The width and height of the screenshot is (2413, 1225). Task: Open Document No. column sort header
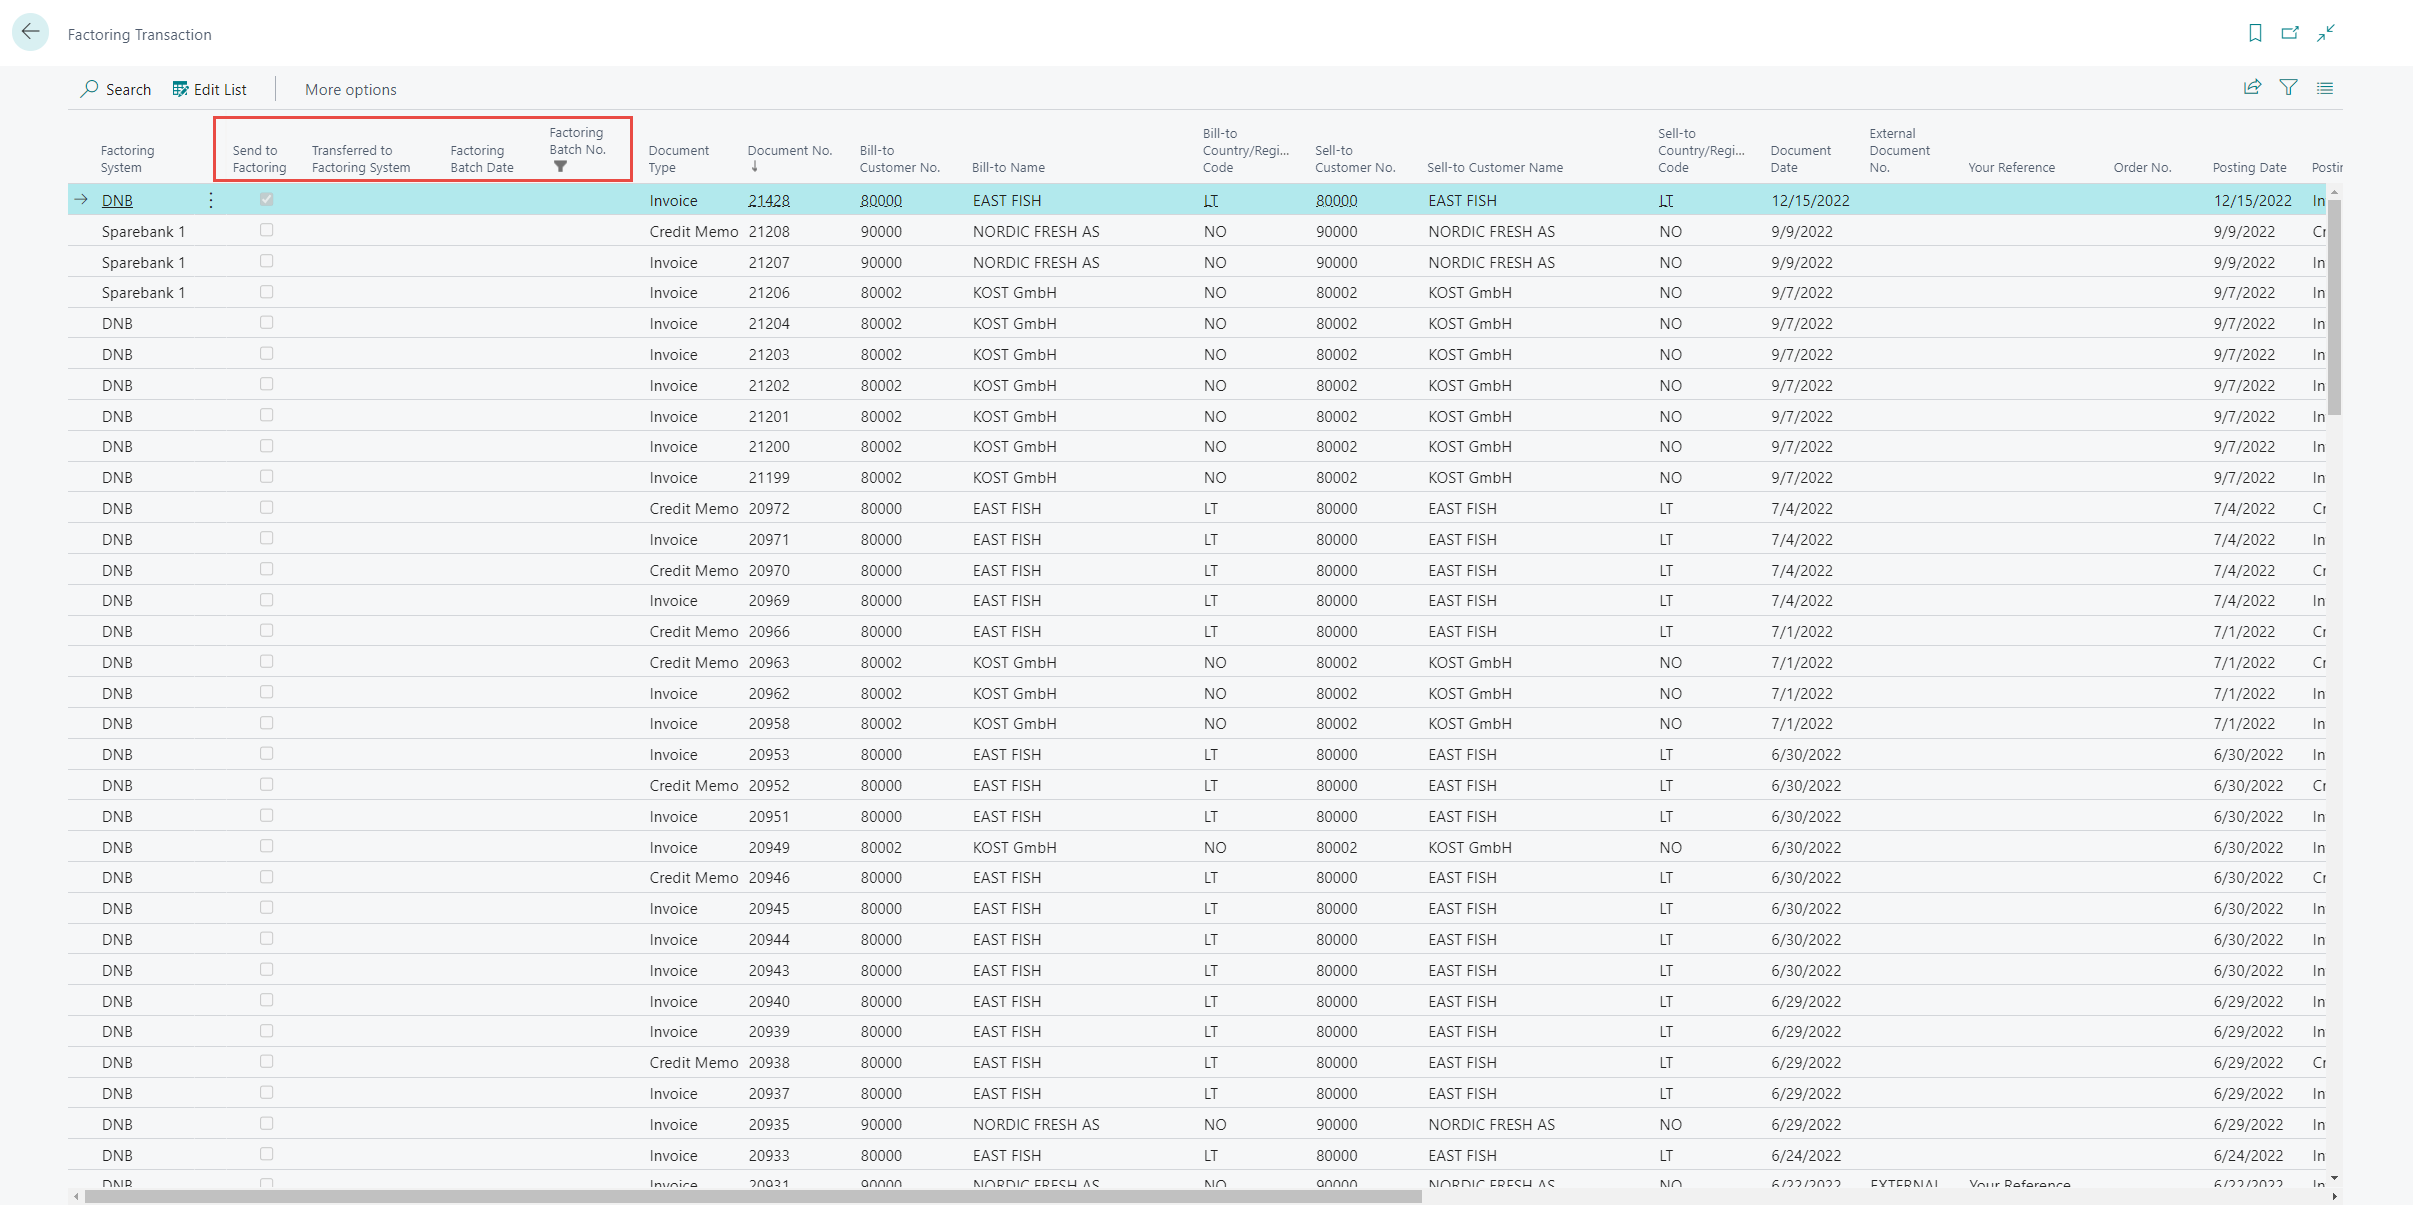click(x=789, y=151)
